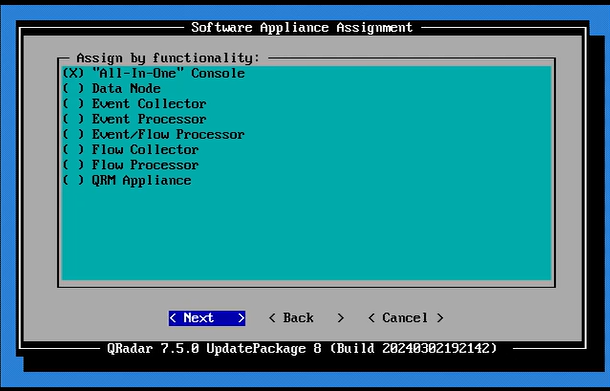Select the Flow Processor option
Image resolution: width=610 pixels, height=391 pixels.
131,165
